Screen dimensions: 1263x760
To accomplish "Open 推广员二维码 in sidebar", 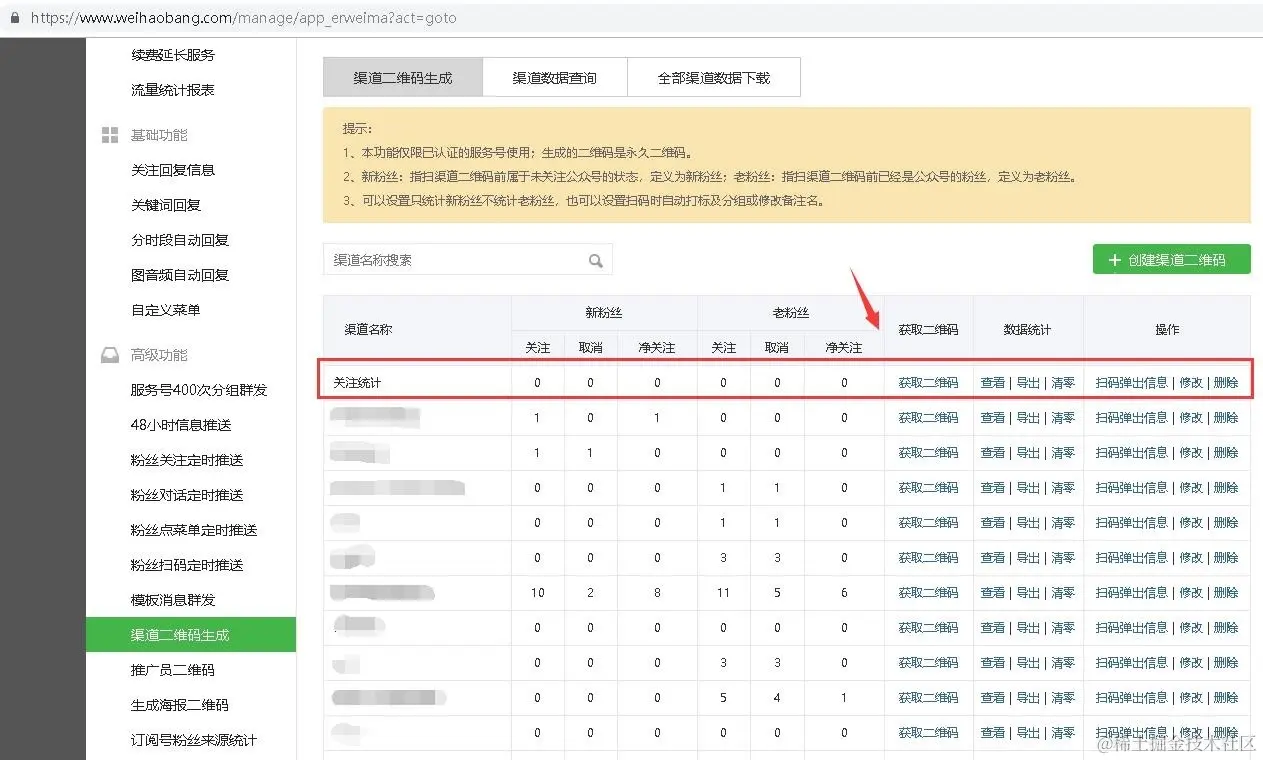I will click(173, 670).
